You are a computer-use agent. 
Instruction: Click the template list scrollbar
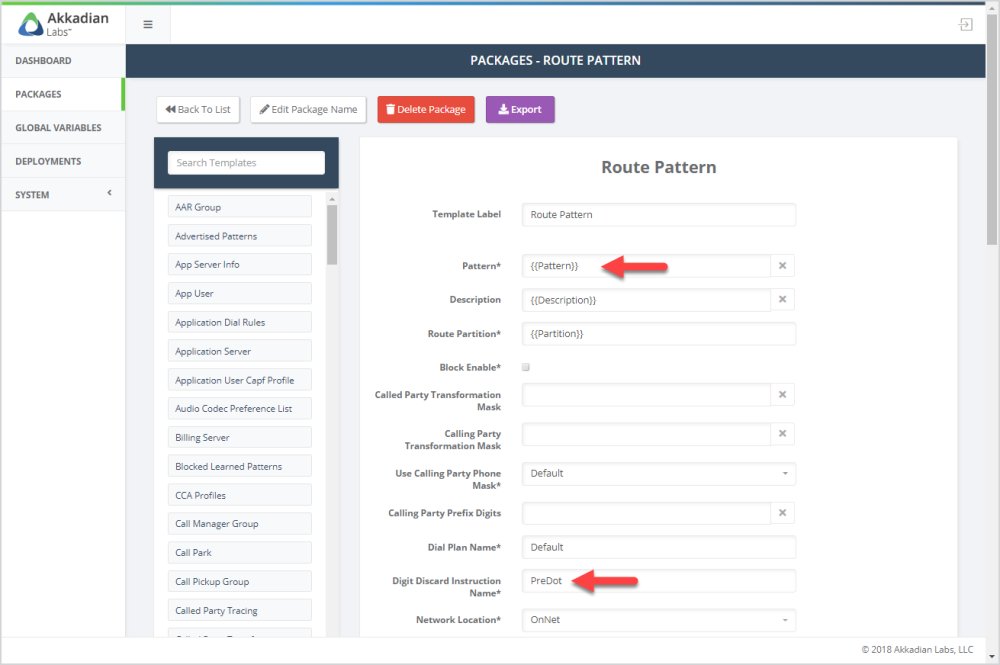(332, 236)
